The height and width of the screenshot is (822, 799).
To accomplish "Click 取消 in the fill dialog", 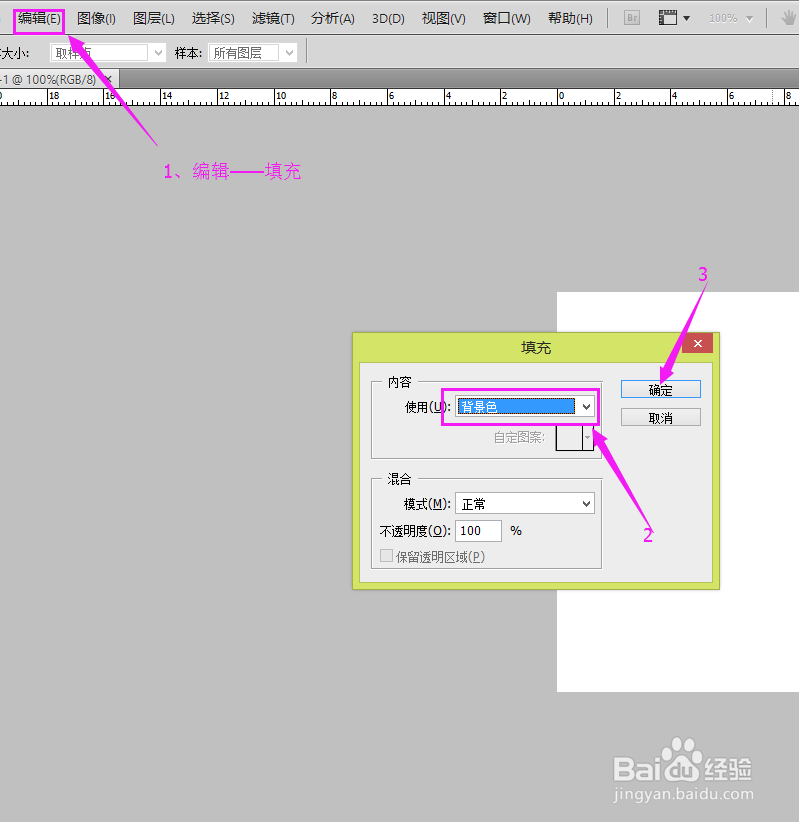I will tap(661, 418).
